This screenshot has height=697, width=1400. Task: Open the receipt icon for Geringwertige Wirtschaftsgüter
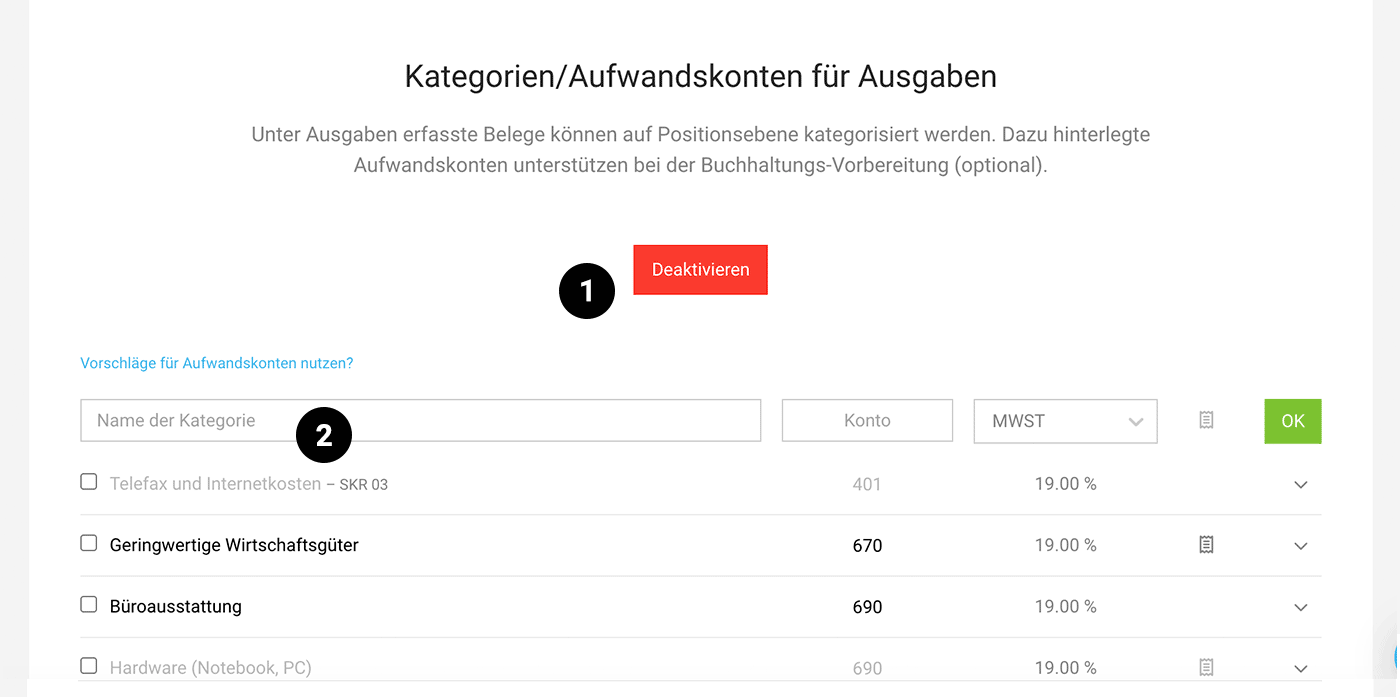(1205, 545)
